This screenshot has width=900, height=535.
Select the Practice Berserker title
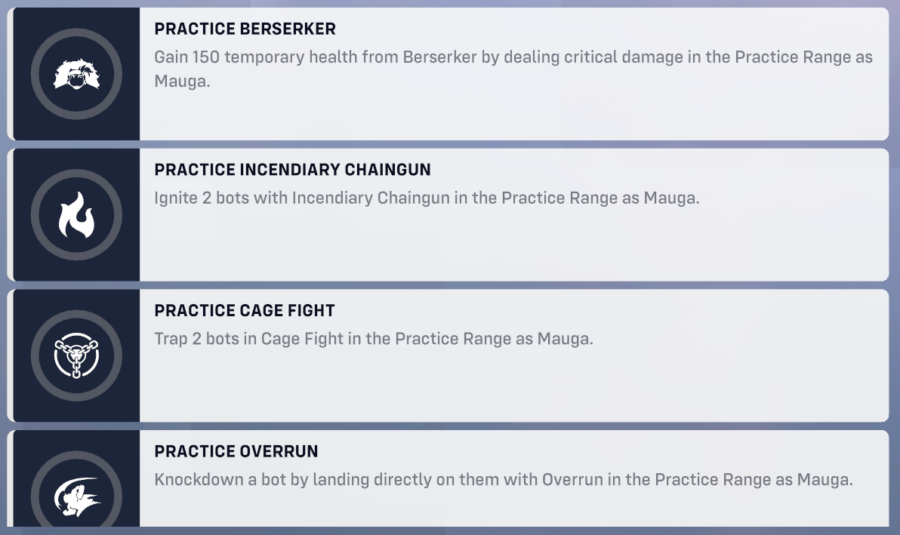[x=244, y=29]
